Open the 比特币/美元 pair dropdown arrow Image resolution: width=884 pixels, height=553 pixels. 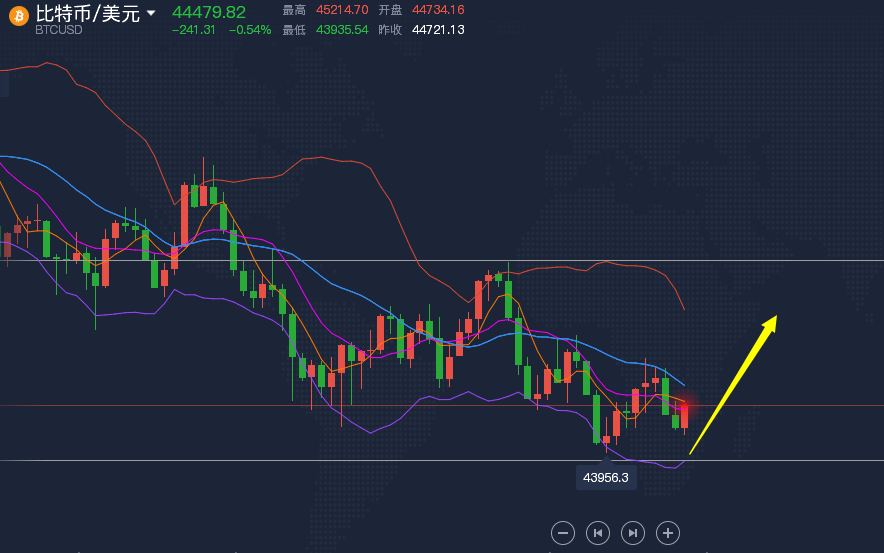(151, 12)
